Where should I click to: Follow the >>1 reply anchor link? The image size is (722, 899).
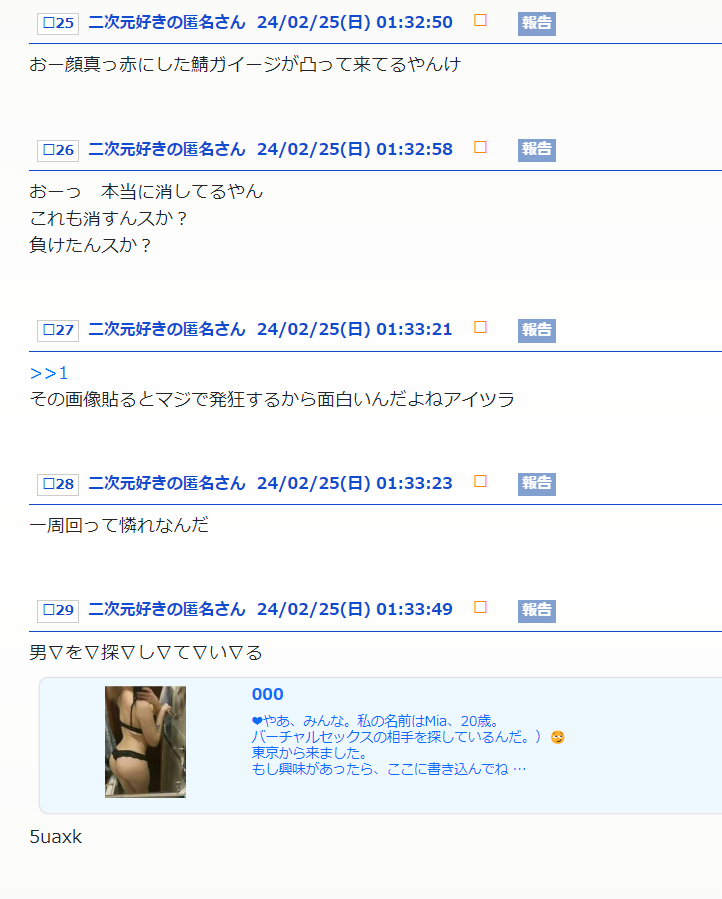click(x=49, y=374)
